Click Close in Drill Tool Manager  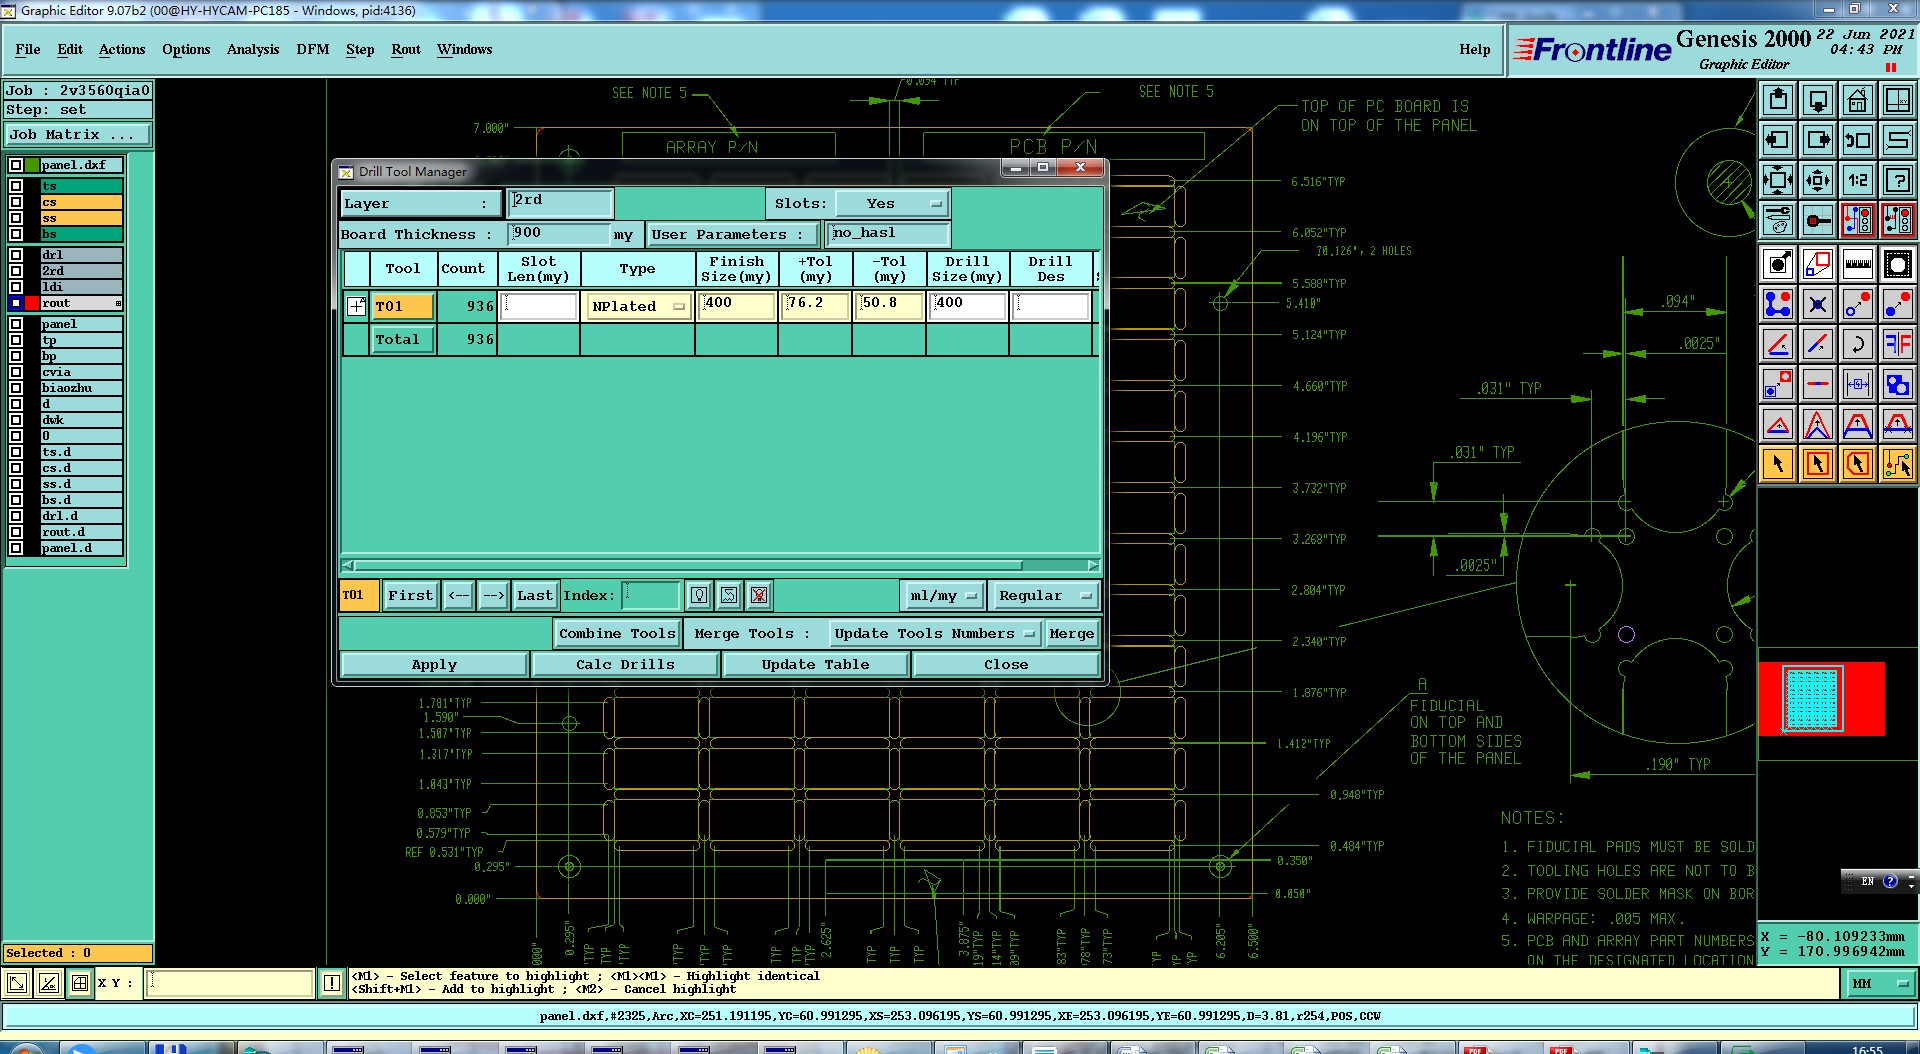pyautogui.click(x=1006, y=664)
